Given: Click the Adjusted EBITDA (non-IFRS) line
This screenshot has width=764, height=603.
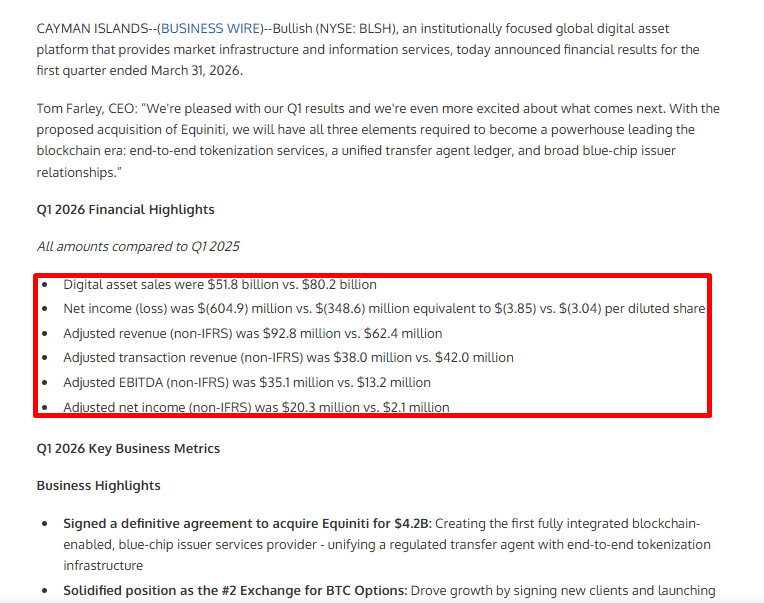Looking at the screenshot, I should [247, 382].
